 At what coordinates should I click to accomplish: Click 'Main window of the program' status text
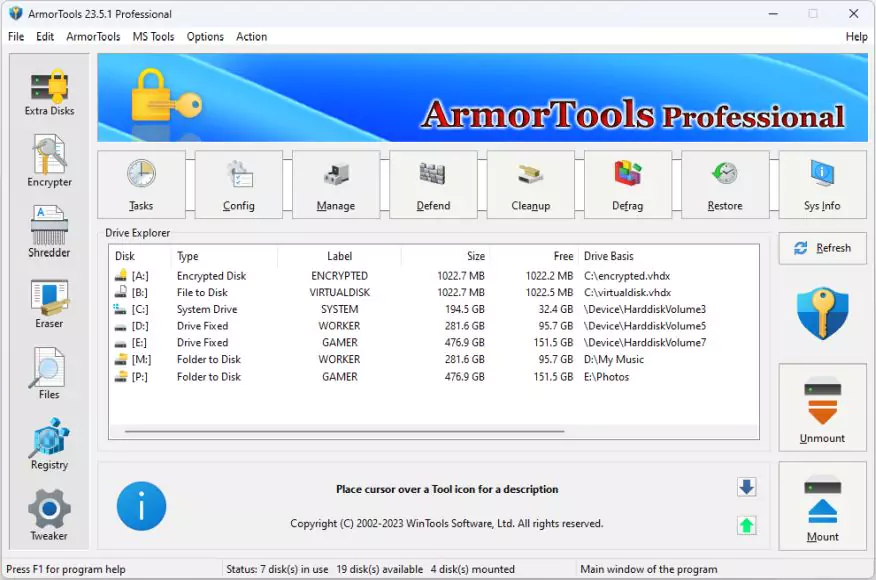tap(649, 569)
